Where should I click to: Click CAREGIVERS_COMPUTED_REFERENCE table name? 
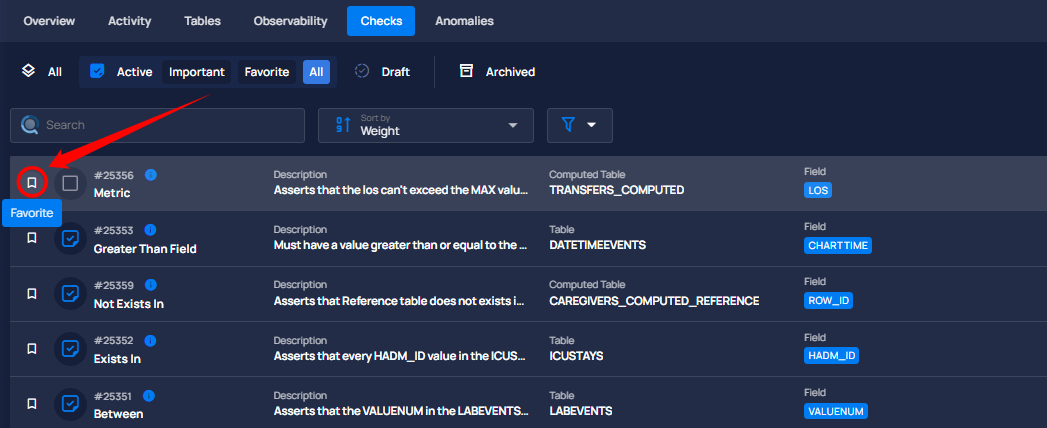(x=654, y=301)
